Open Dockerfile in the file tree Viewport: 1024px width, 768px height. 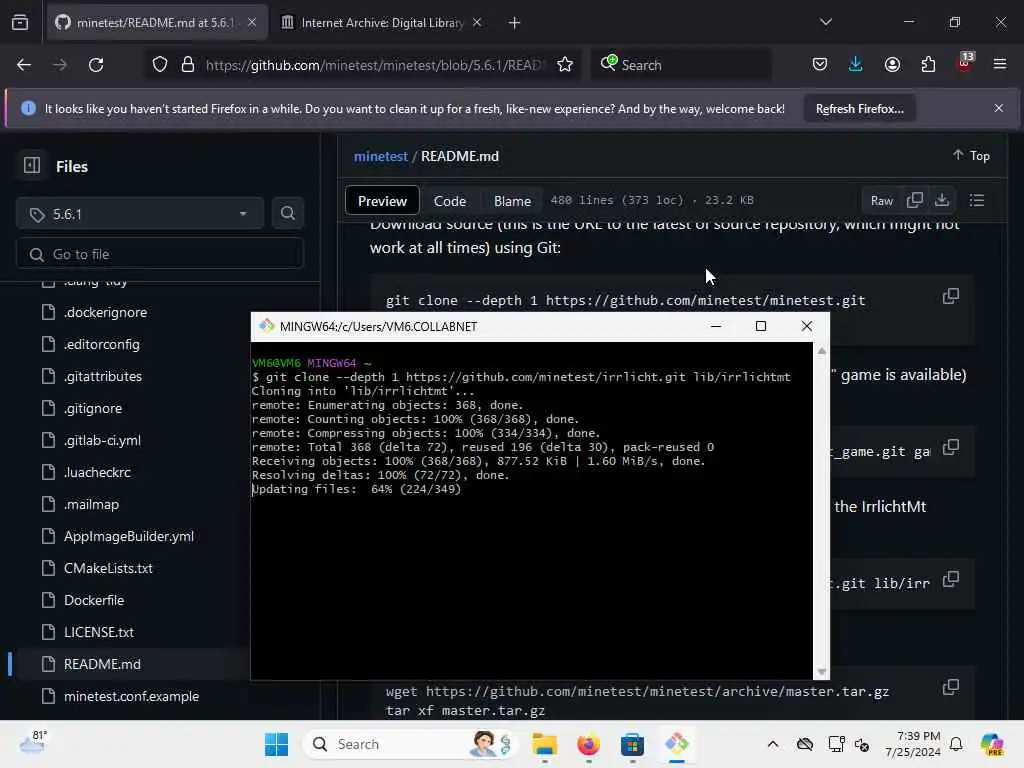click(x=93, y=600)
